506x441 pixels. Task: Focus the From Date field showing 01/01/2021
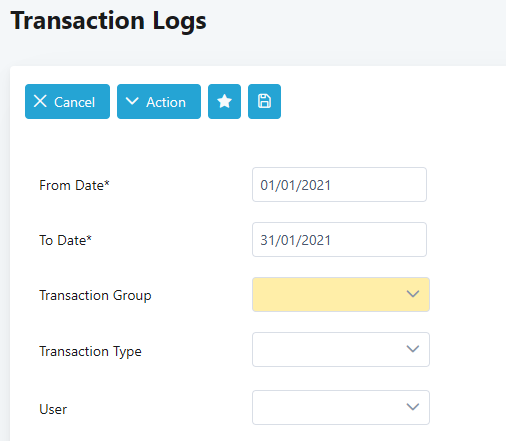tap(339, 185)
